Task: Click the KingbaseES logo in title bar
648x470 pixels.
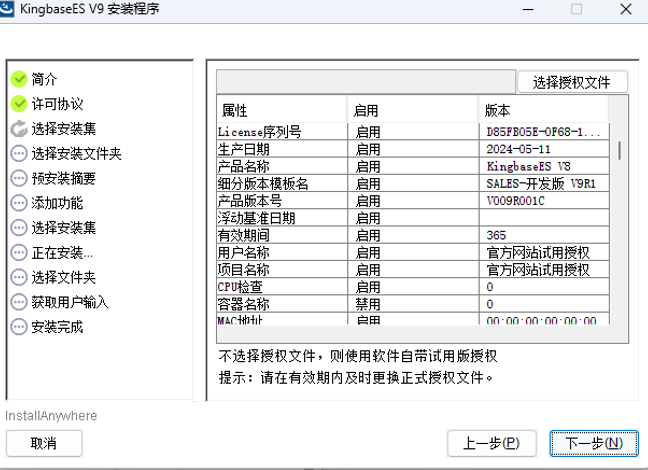Action: tap(9, 9)
